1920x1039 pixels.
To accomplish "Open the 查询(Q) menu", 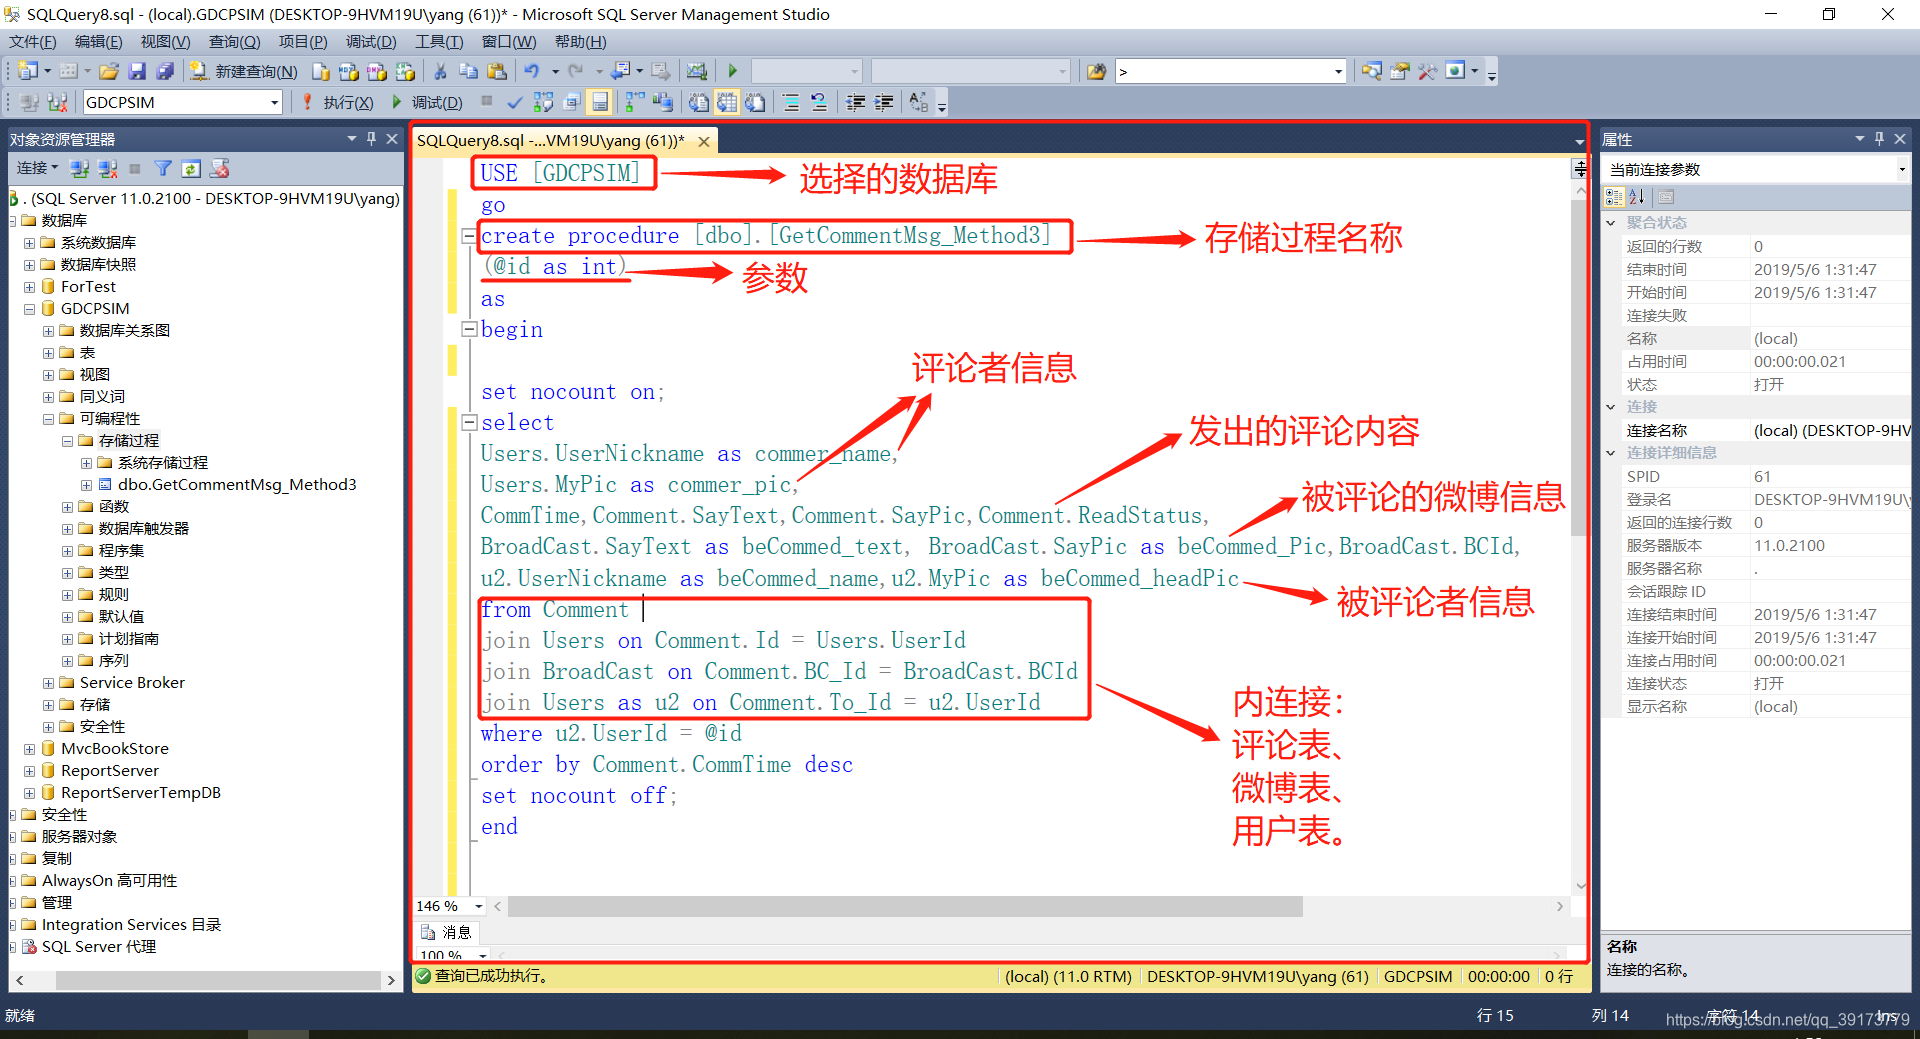I will (234, 42).
